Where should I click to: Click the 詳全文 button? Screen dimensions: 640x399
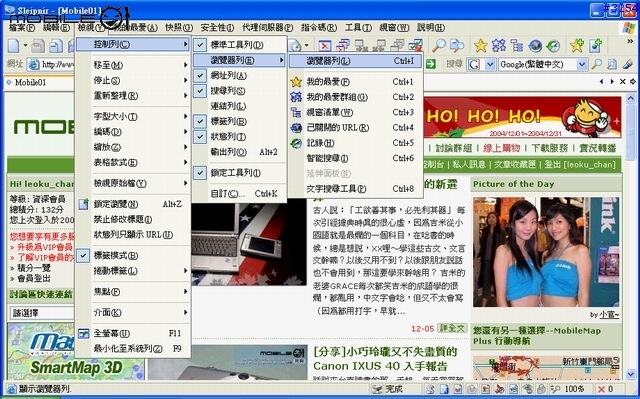(452, 328)
